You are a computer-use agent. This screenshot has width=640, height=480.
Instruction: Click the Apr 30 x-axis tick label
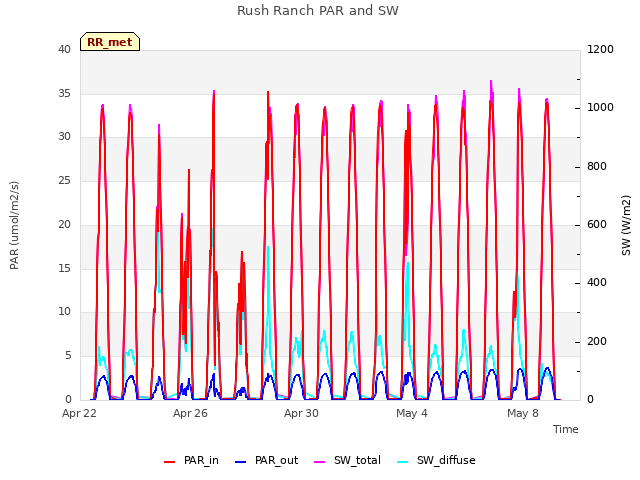301,413
